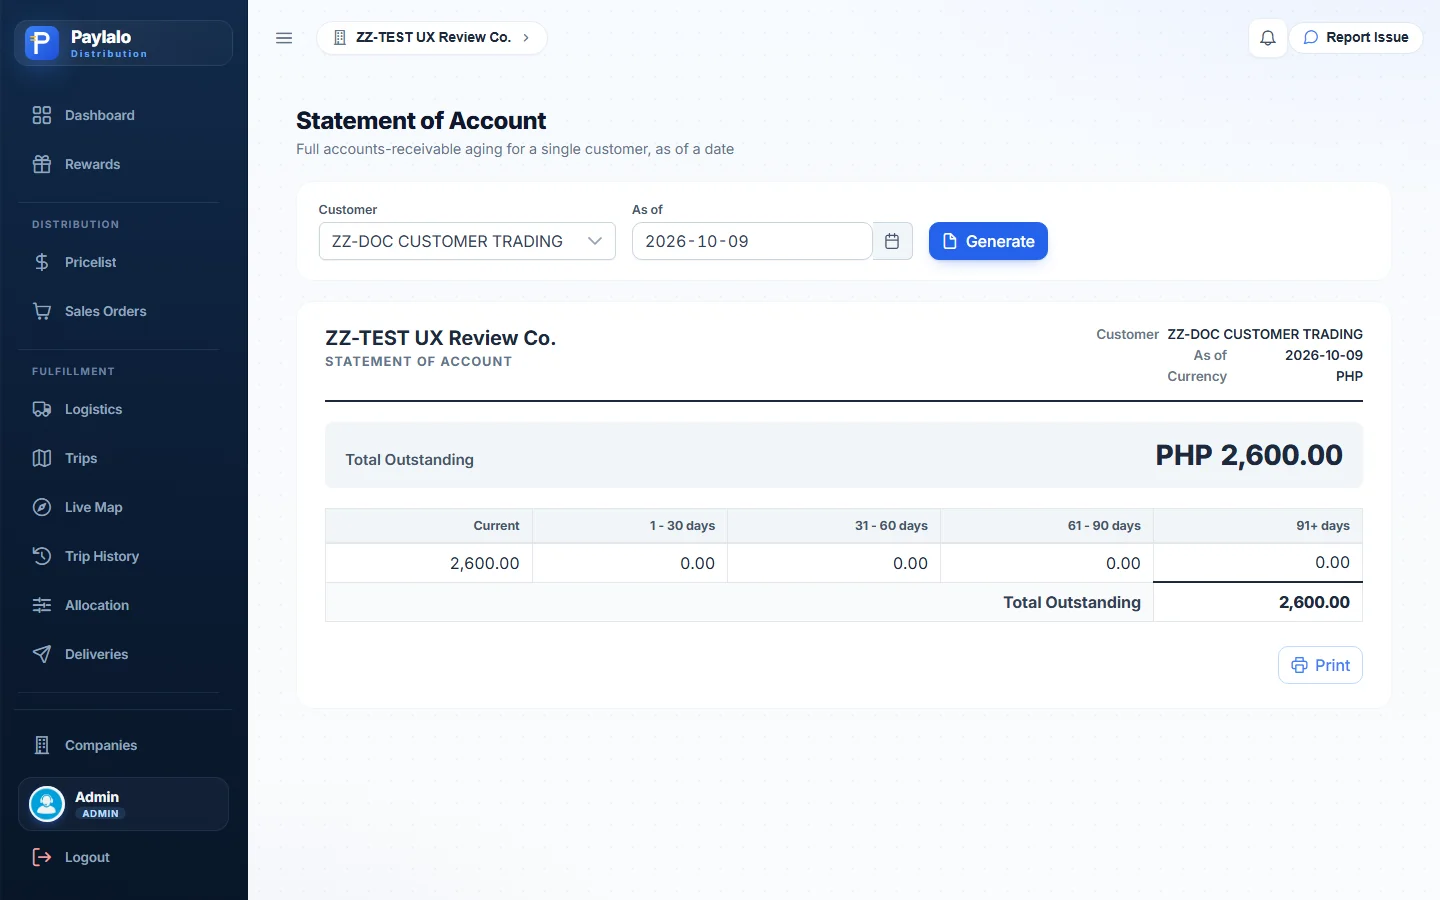Click Statement of Account page heading
1440x900 pixels.
(421, 121)
